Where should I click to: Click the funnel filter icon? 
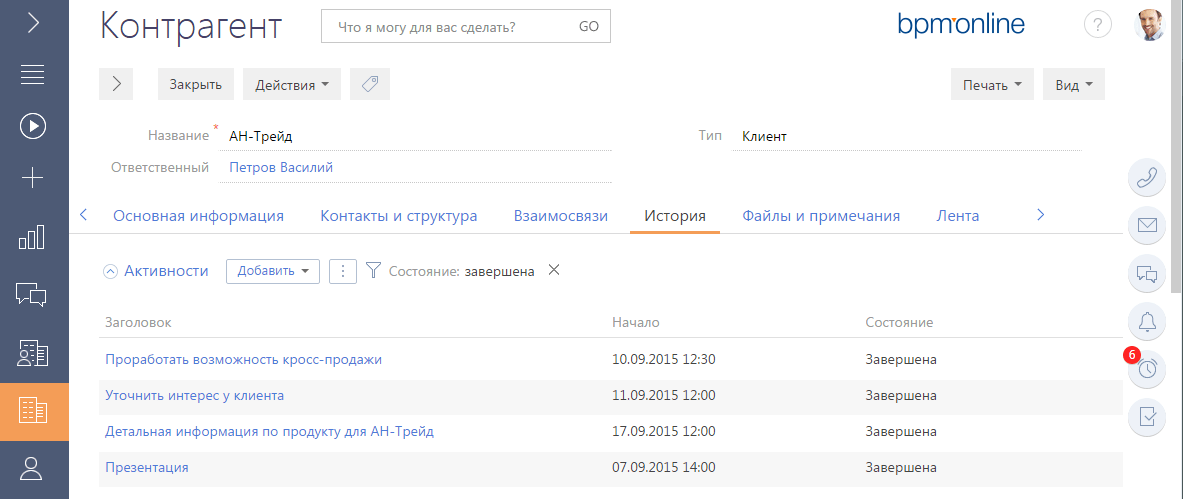tap(373, 271)
